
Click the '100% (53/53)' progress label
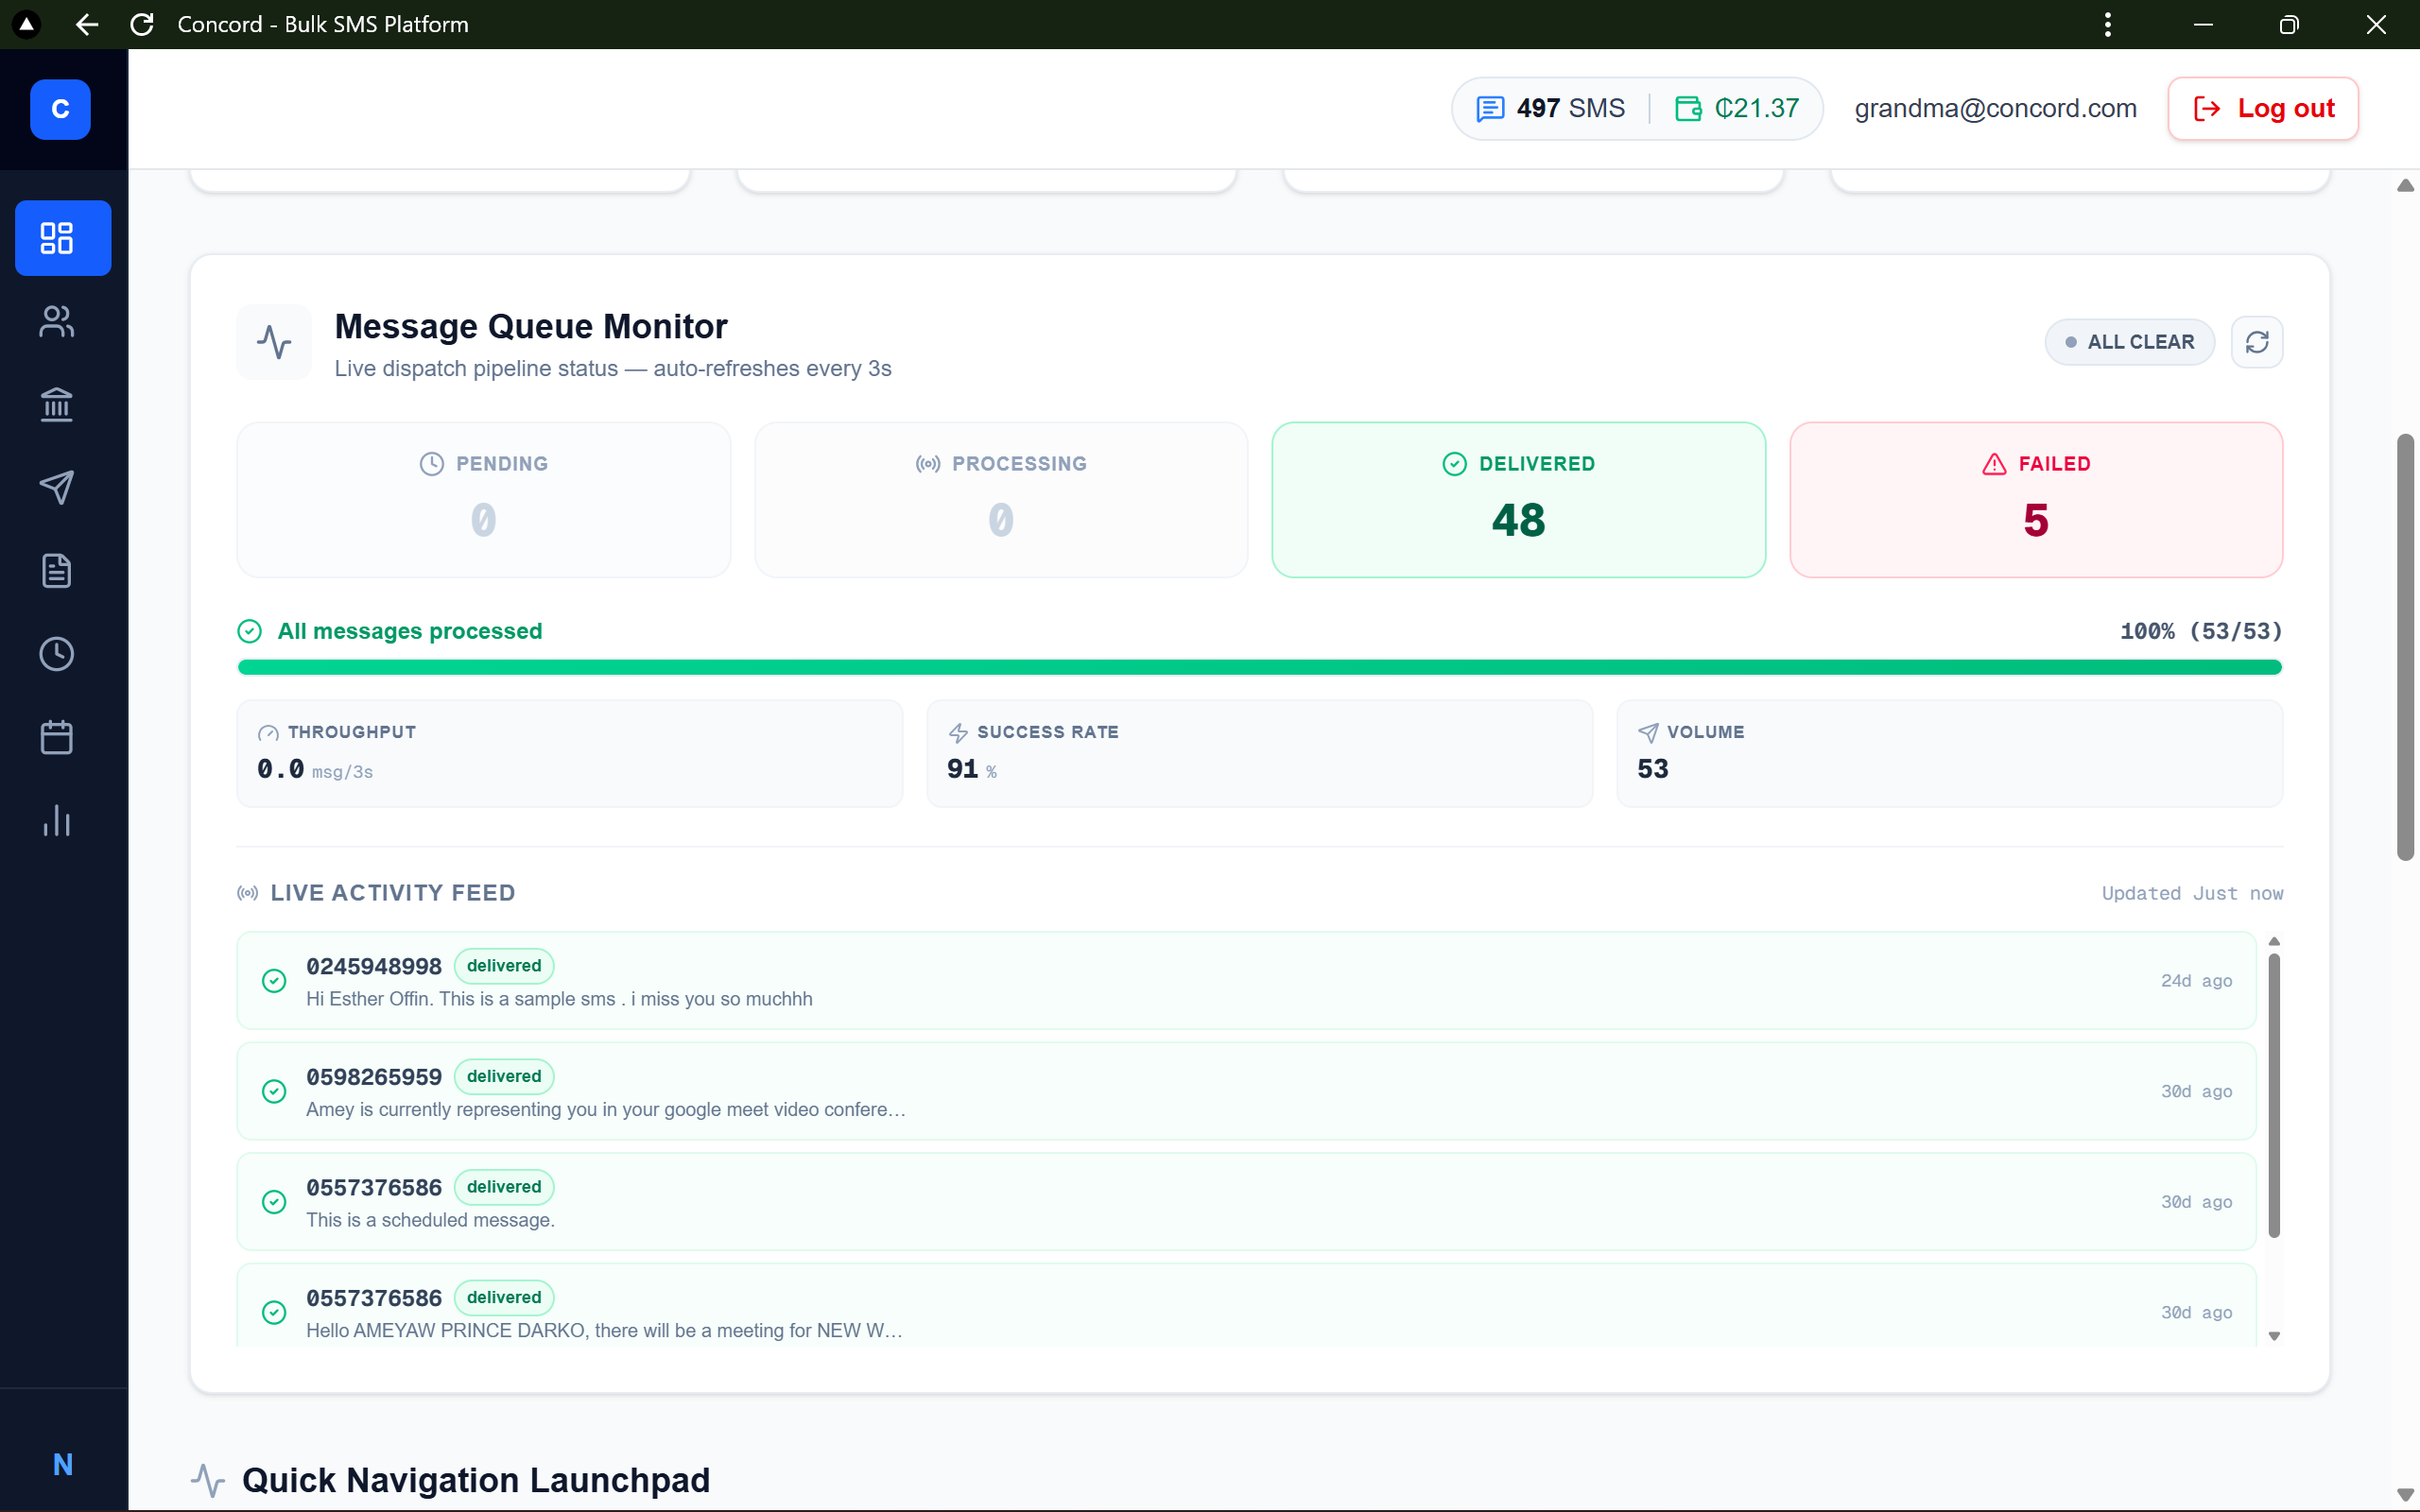(x=2201, y=631)
